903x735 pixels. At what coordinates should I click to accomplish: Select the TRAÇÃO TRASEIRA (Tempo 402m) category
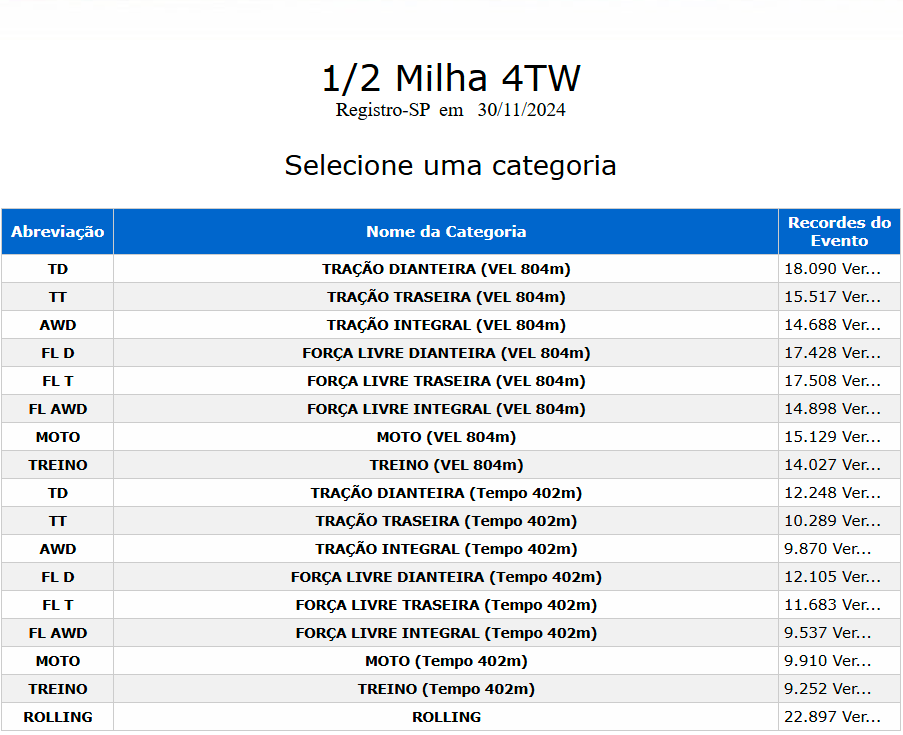(x=445, y=520)
